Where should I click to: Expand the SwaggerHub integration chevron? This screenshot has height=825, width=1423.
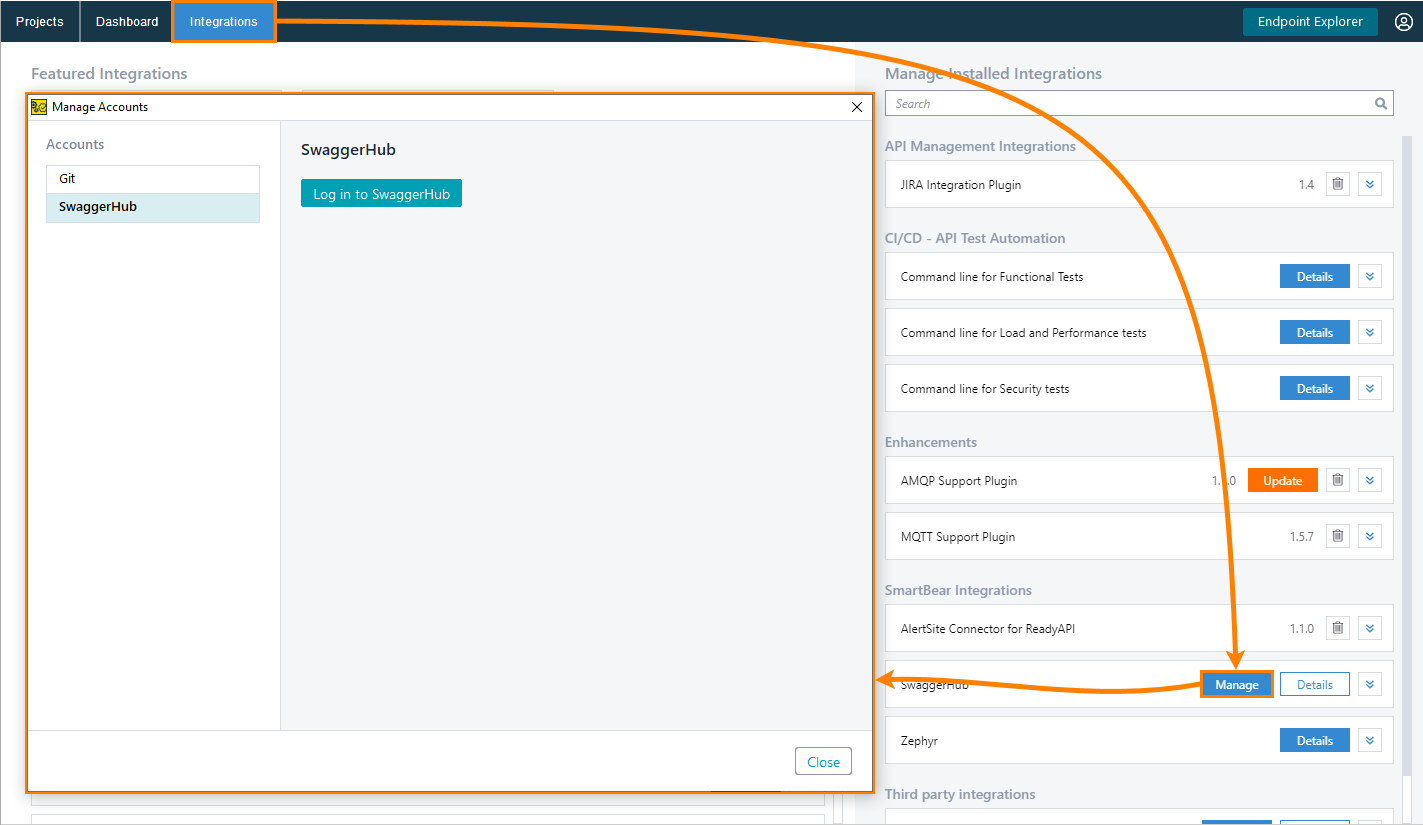(x=1370, y=685)
